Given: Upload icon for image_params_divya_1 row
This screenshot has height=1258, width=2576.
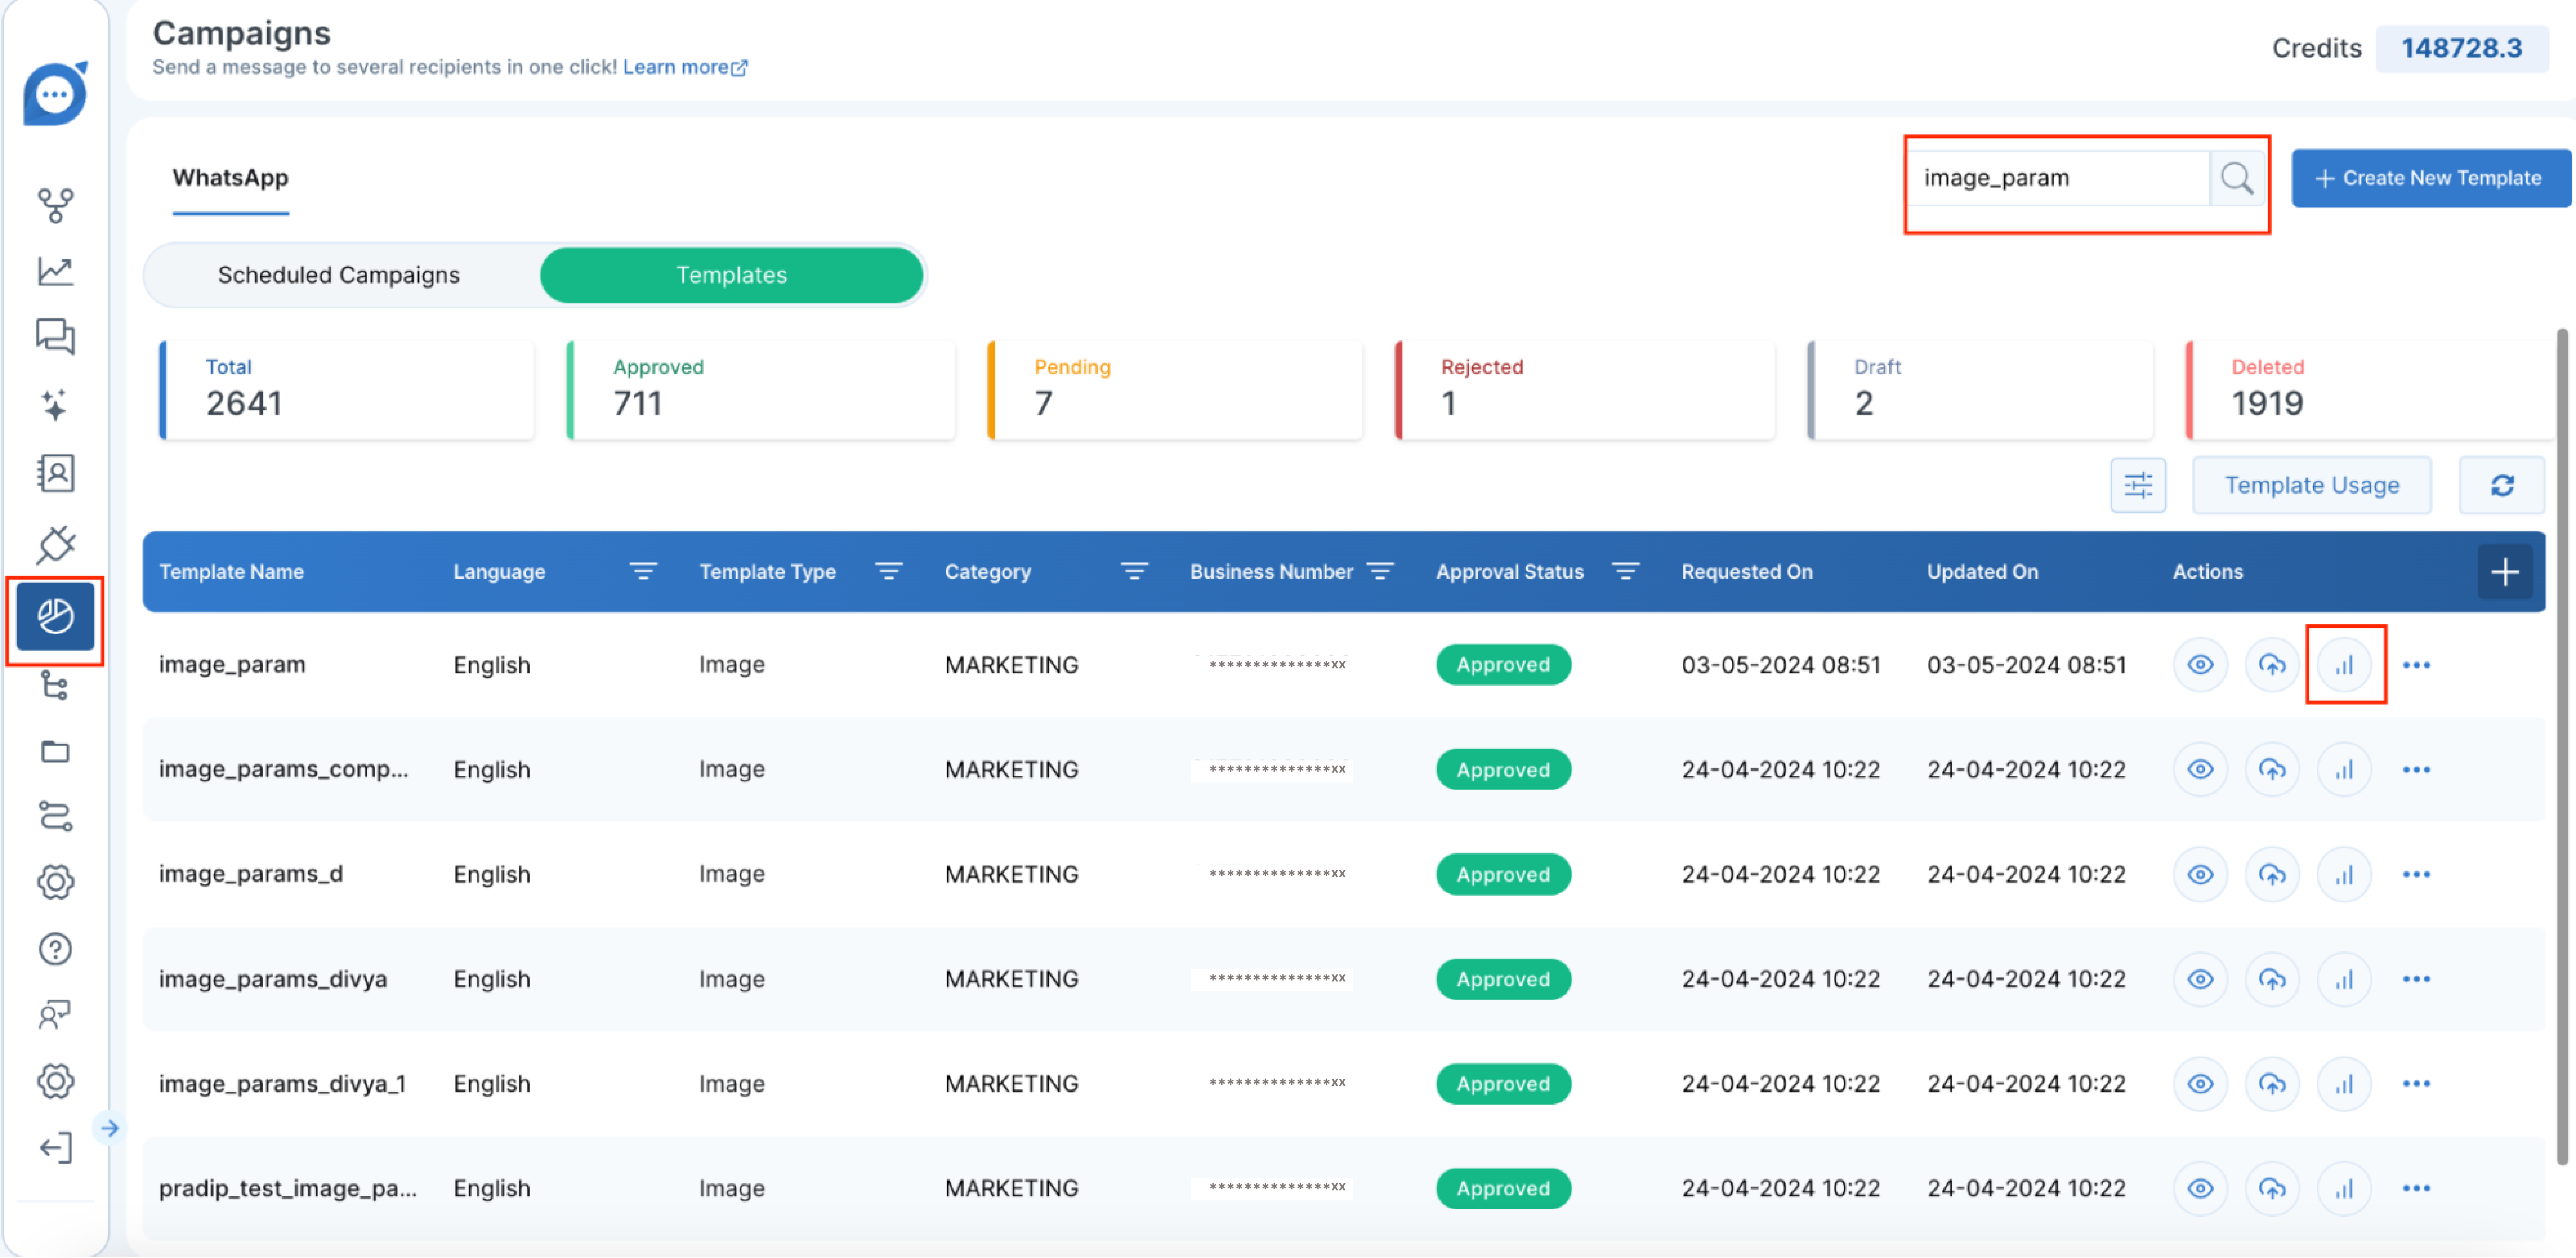Looking at the screenshot, I should [2272, 1084].
